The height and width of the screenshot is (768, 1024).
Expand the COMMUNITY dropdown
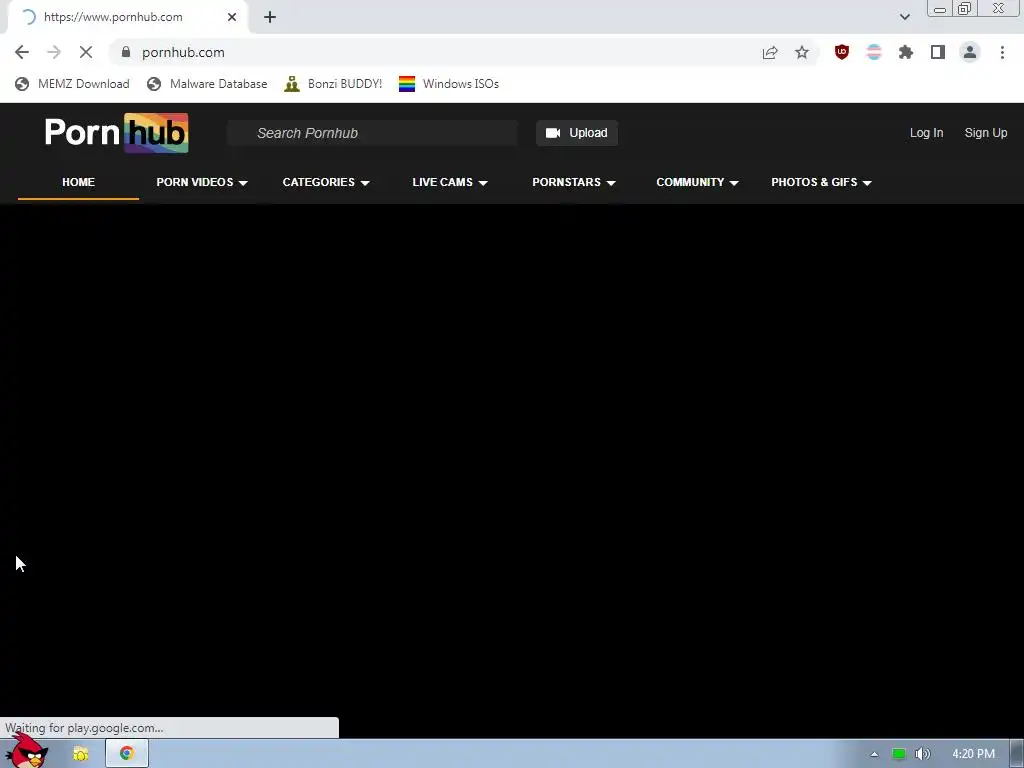[x=697, y=182]
